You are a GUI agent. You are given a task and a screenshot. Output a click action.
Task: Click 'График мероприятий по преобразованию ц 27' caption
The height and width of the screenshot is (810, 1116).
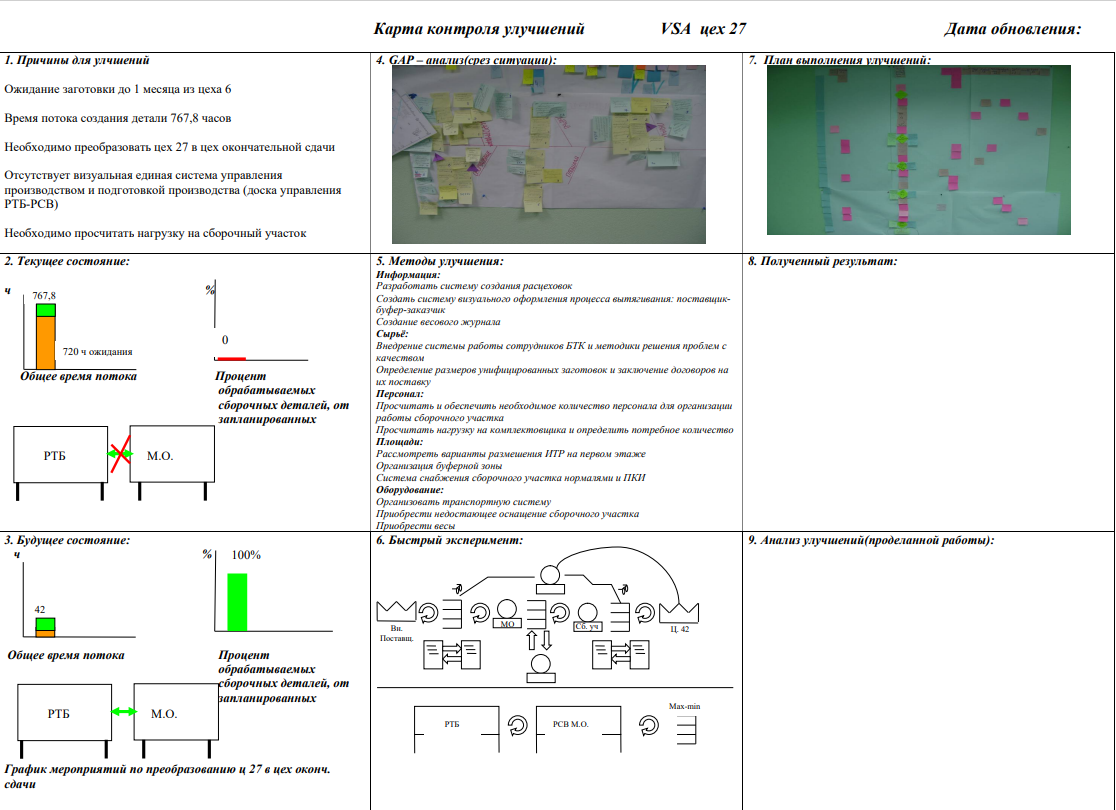pyautogui.click(x=167, y=777)
